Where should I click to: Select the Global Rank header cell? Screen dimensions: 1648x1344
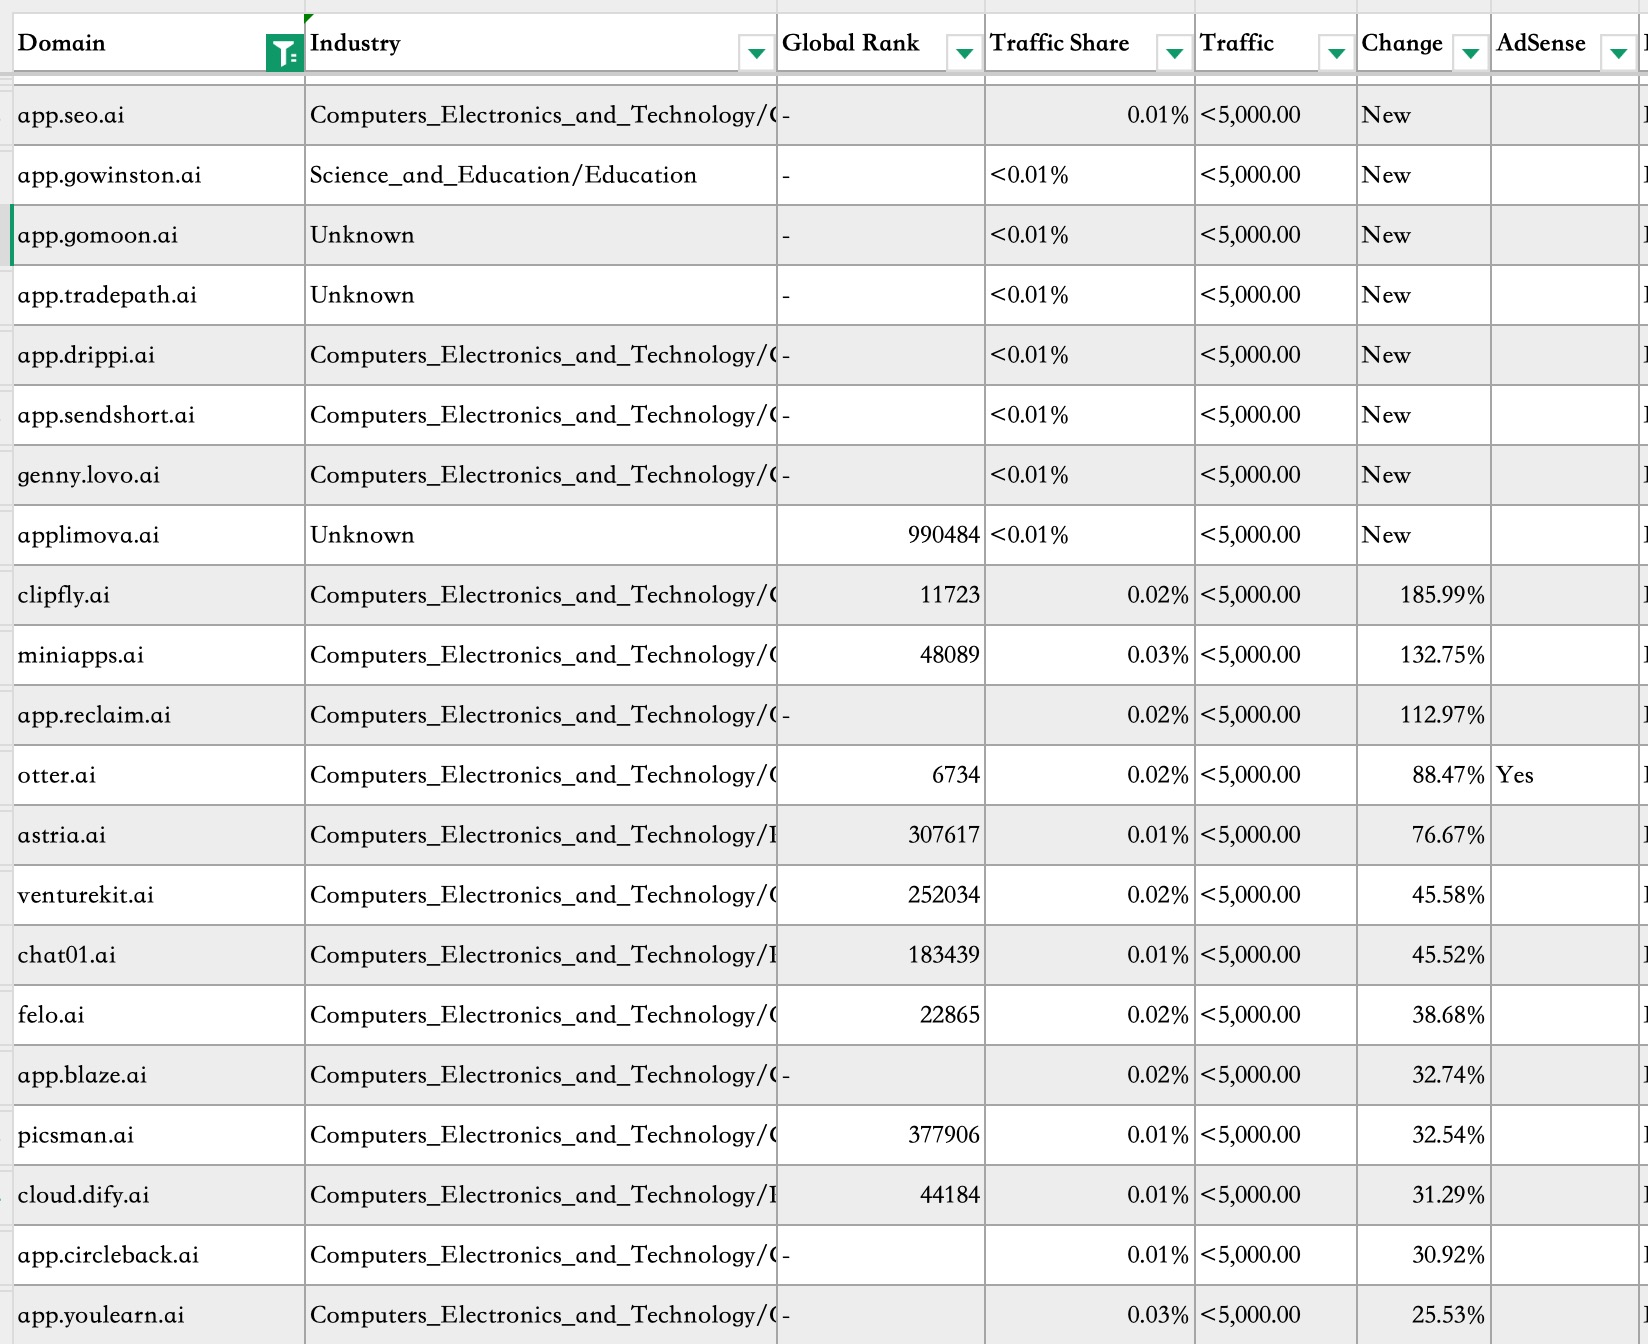pyautogui.click(x=881, y=43)
